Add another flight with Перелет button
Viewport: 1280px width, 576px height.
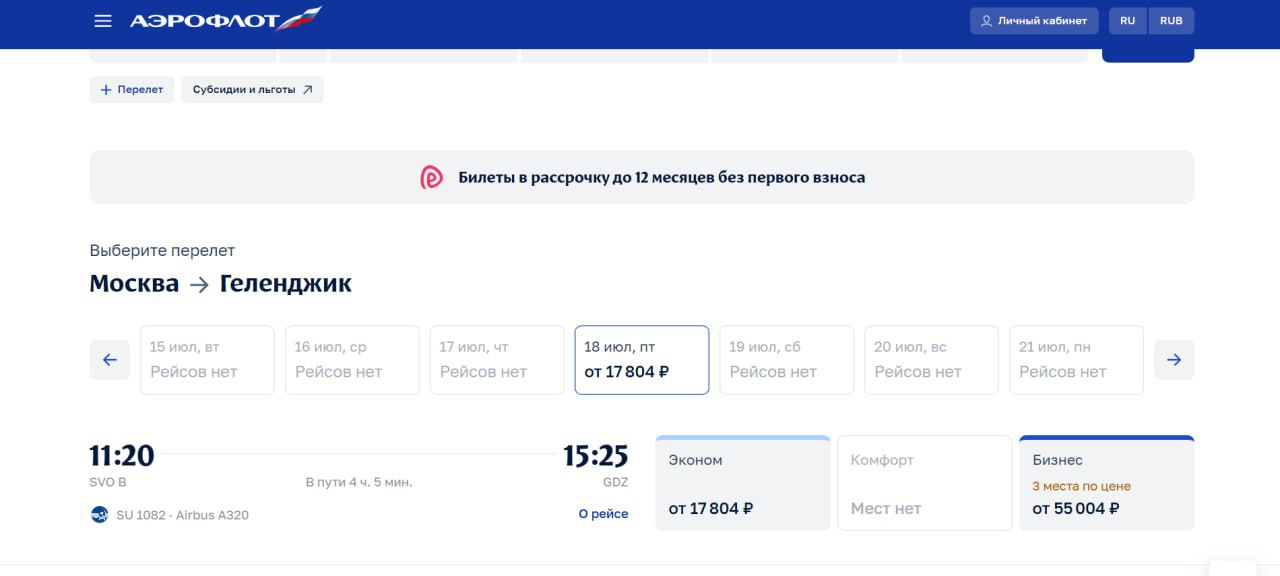pyautogui.click(x=132, y=89)
